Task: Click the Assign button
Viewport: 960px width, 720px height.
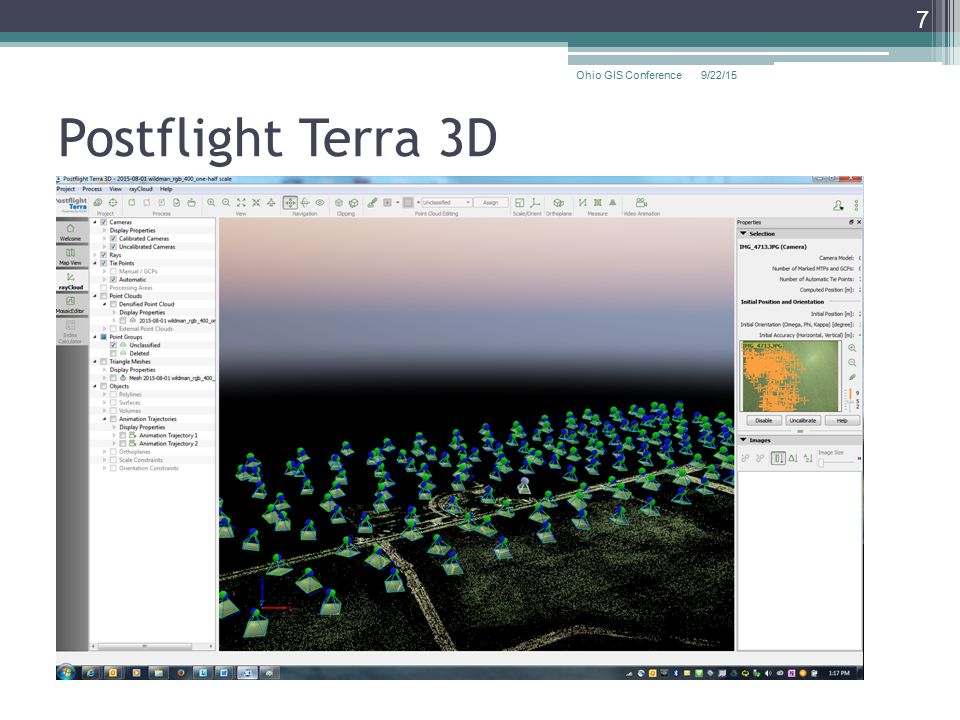Action: [490, 203]
